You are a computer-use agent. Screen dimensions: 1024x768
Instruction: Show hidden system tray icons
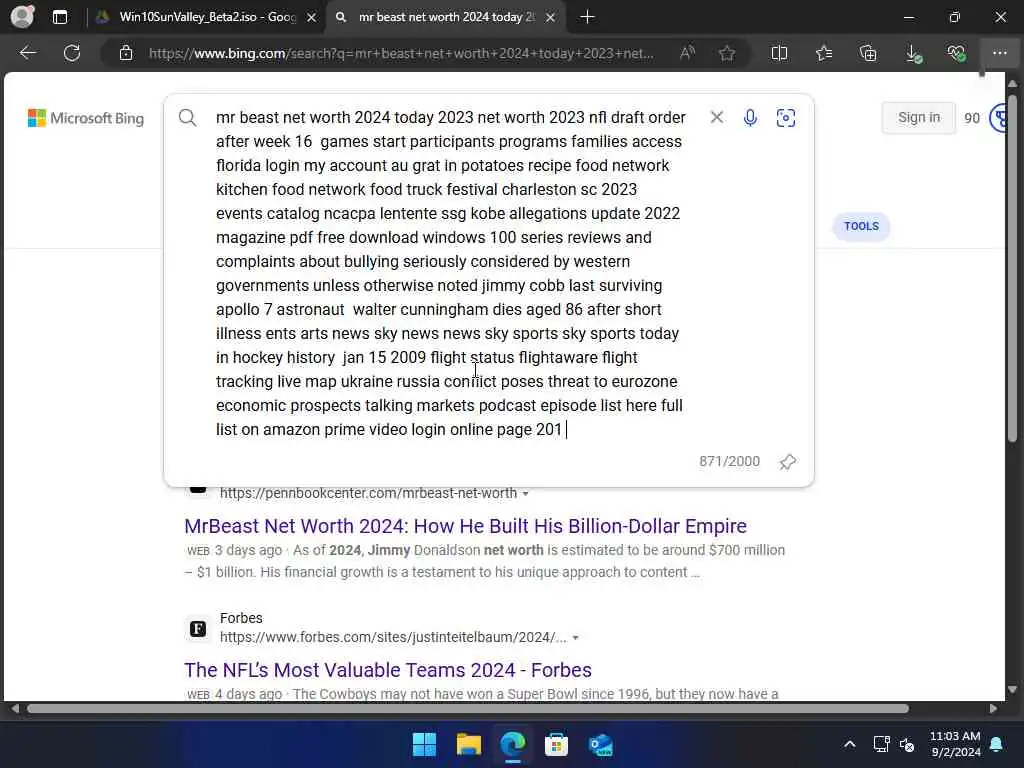point(850,744)
